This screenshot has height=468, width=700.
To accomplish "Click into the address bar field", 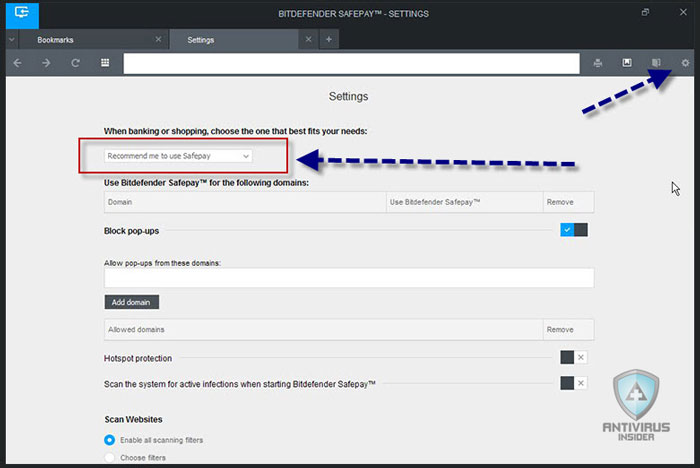I will [x=351, y=63].
